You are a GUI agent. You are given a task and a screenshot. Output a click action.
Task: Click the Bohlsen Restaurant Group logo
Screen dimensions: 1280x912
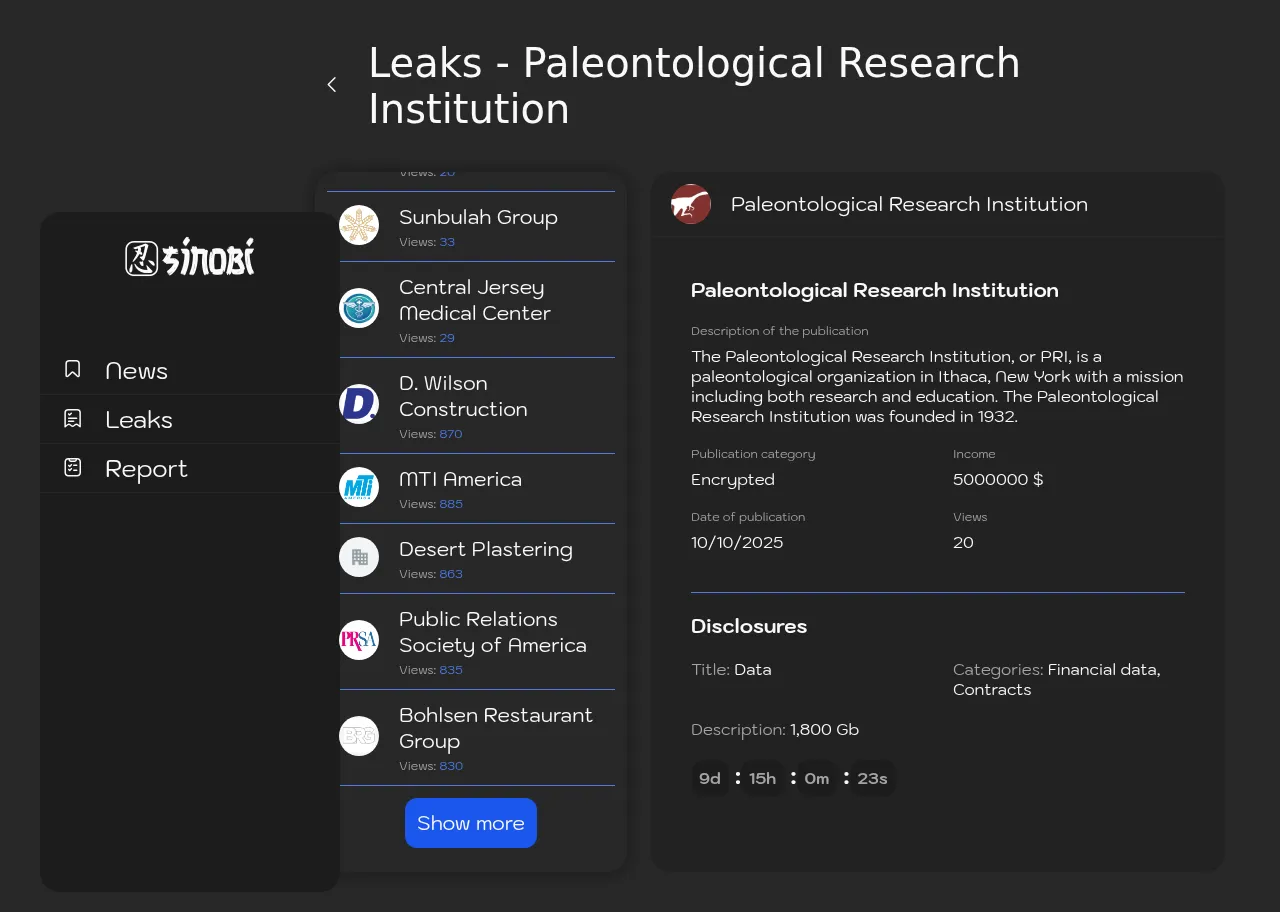(x=359, y=736)
